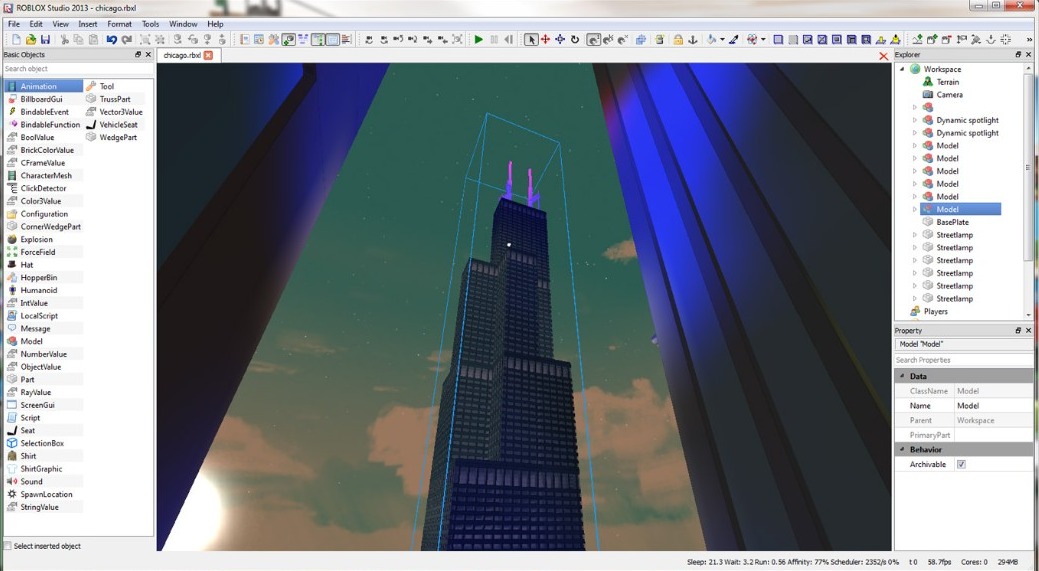The image size is (1039, 571).
Task: Click the Save file icon
Action: click(x=45, y=40)
